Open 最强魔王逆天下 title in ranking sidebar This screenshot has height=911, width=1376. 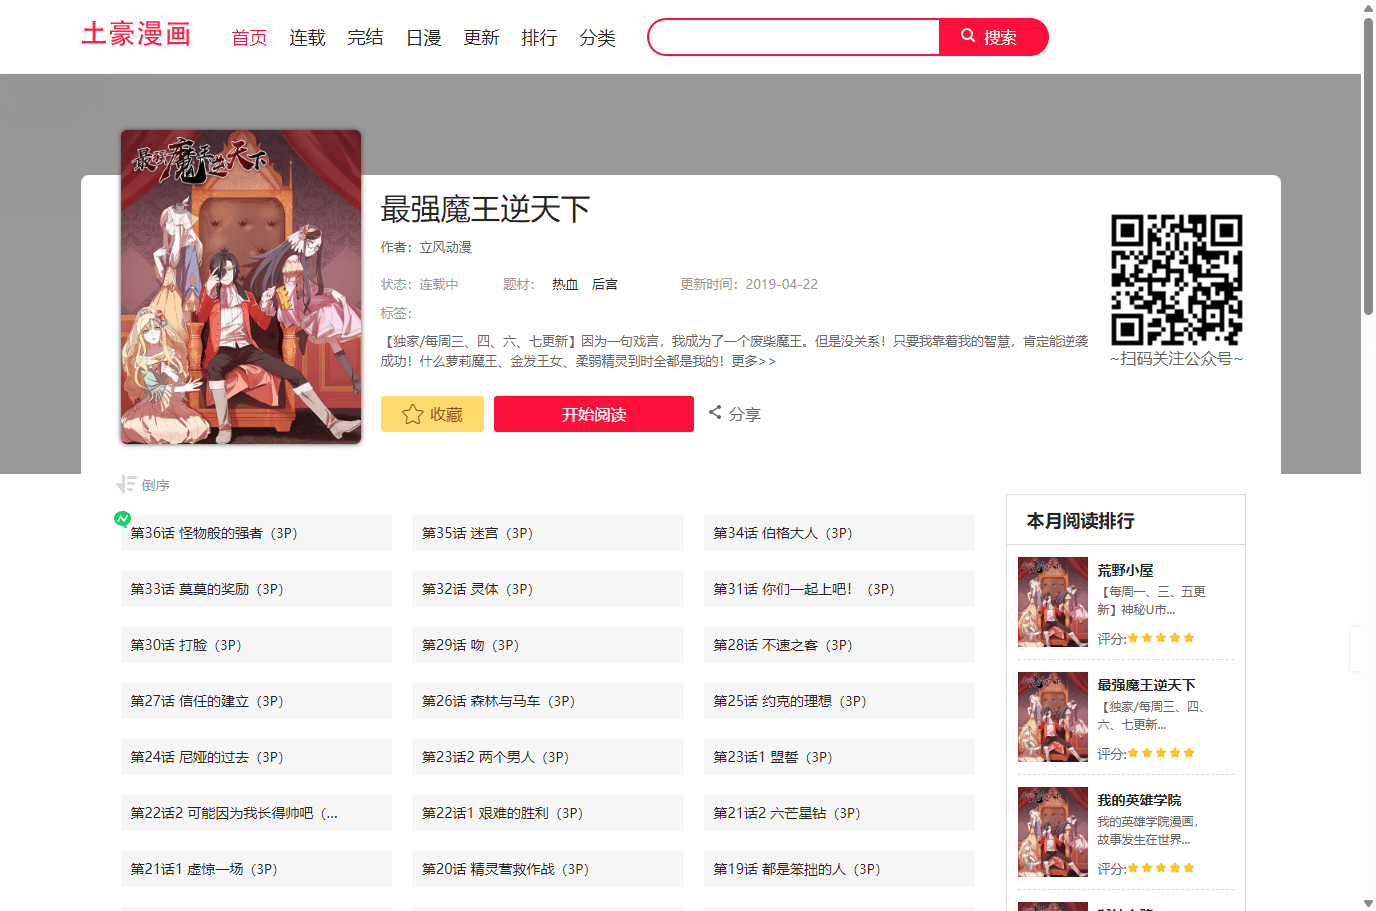pos(1146,685)
